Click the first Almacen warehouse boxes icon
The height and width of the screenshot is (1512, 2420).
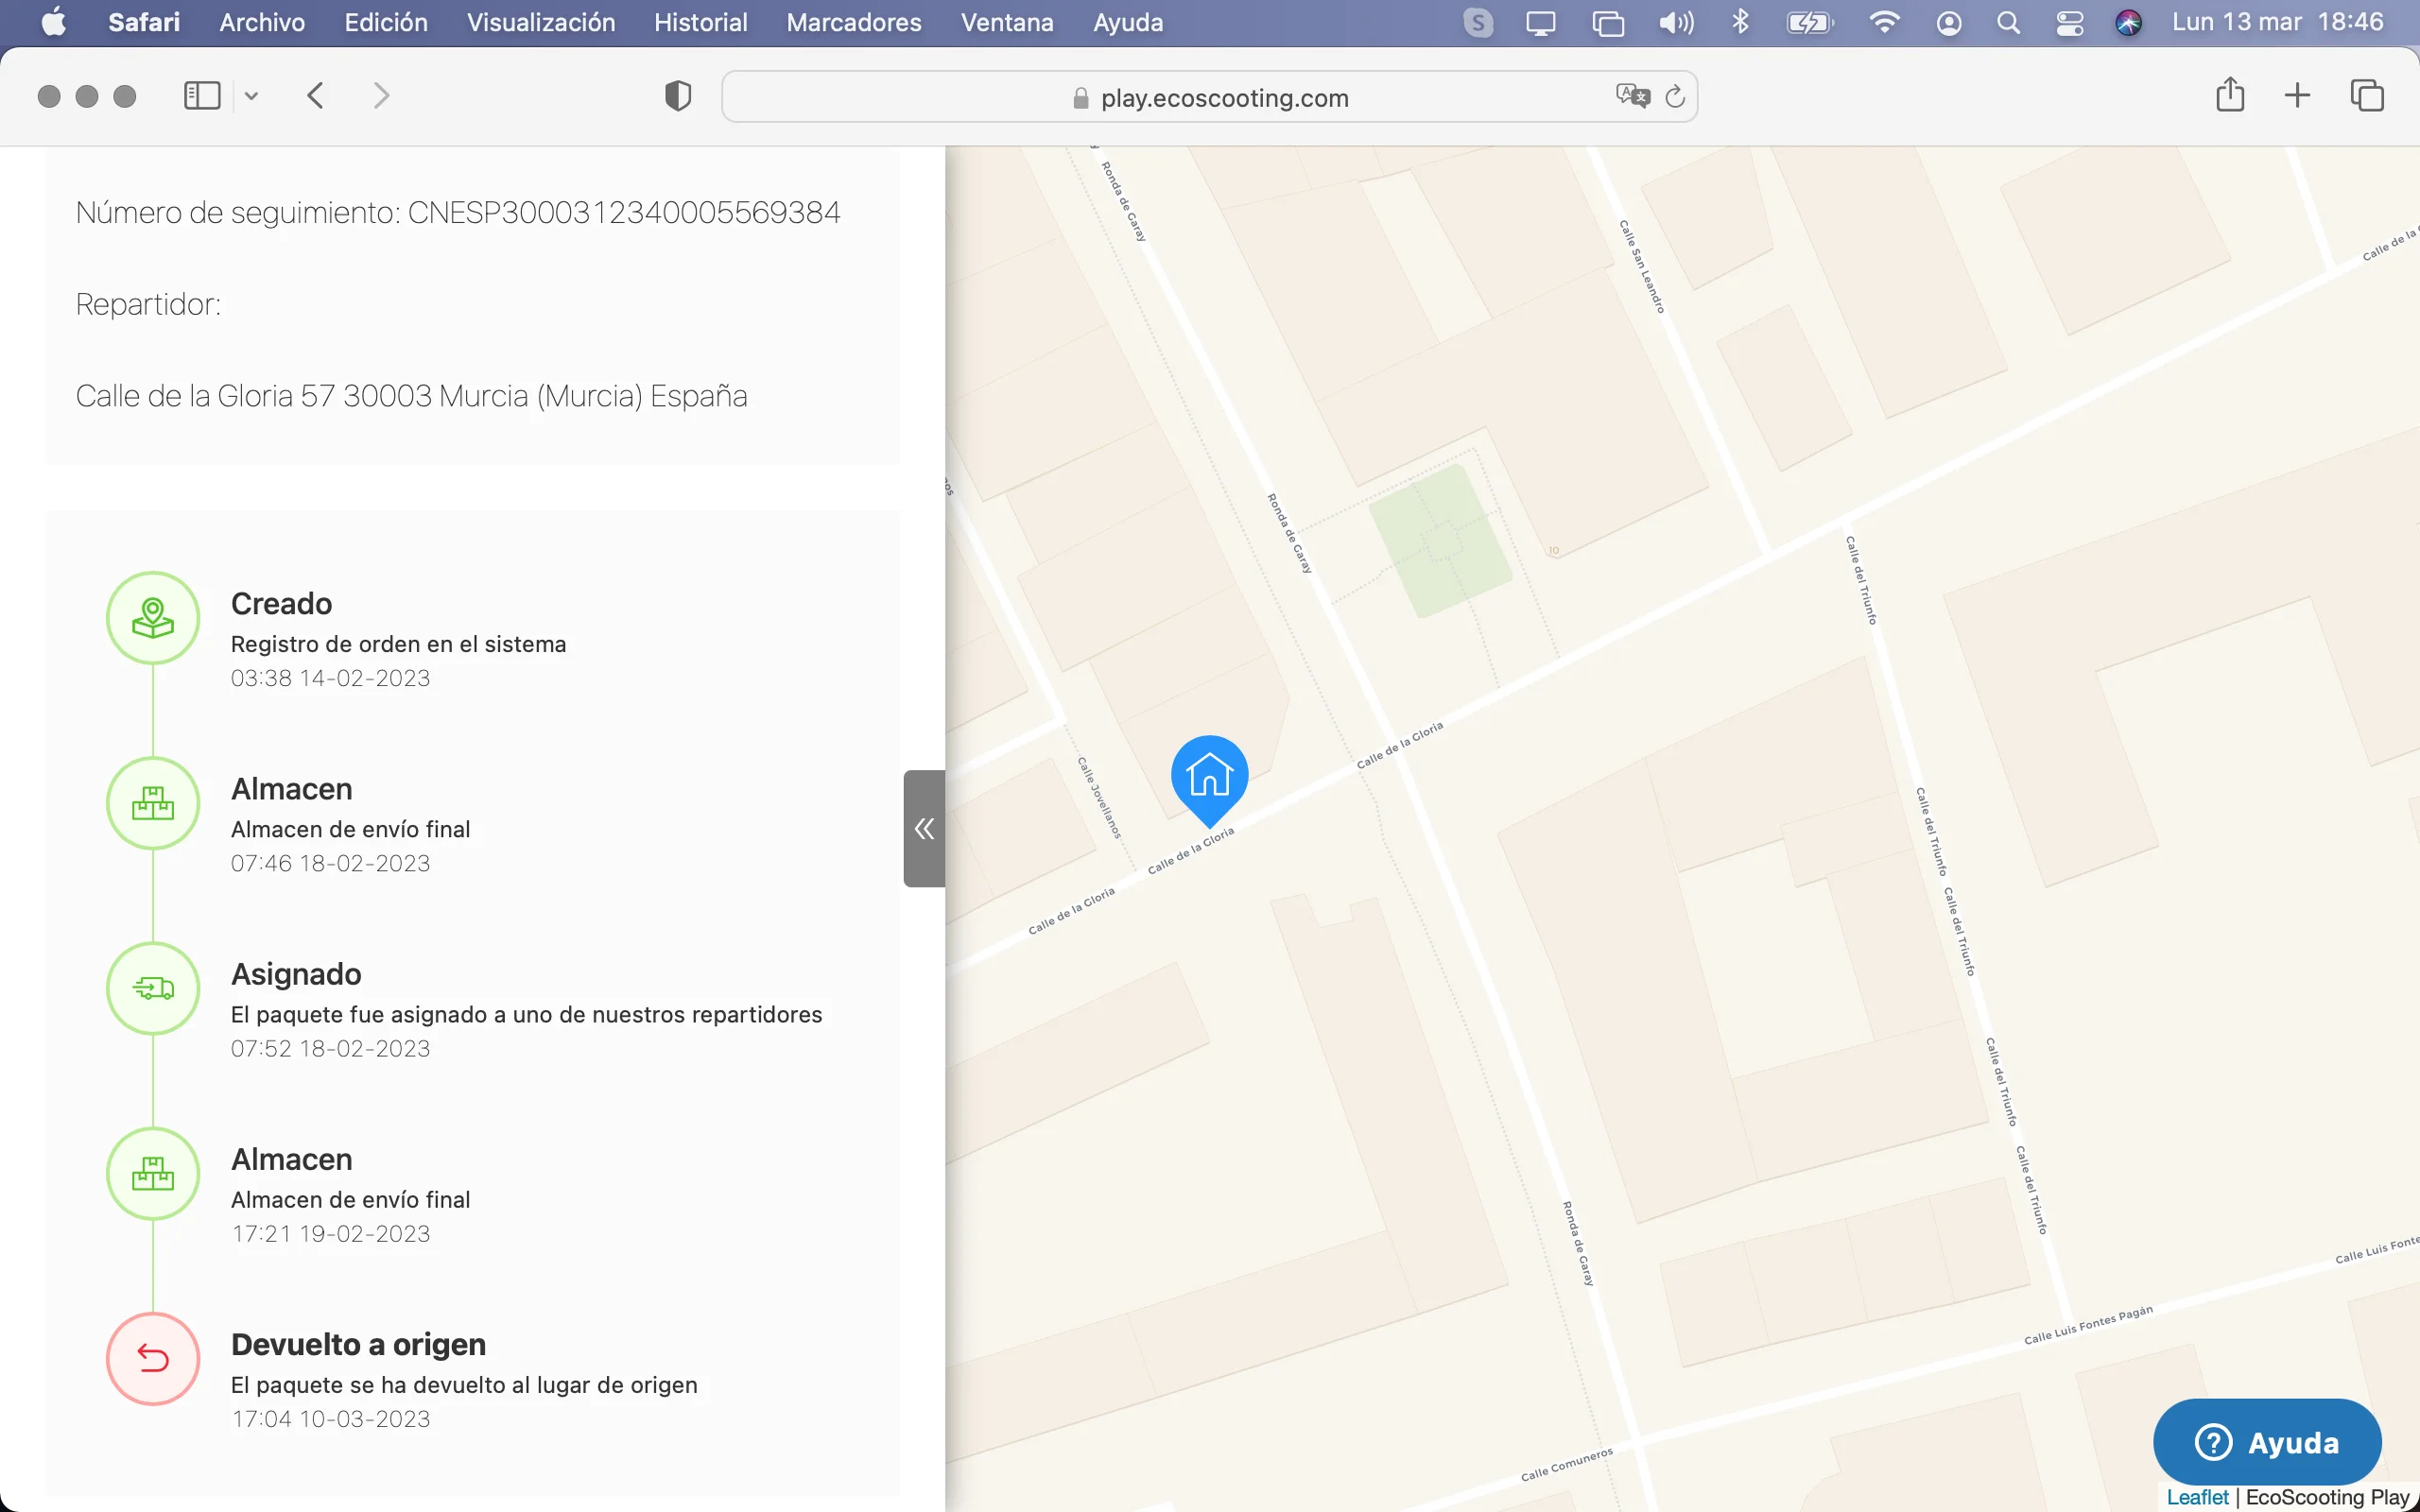[x=153, y=803]
